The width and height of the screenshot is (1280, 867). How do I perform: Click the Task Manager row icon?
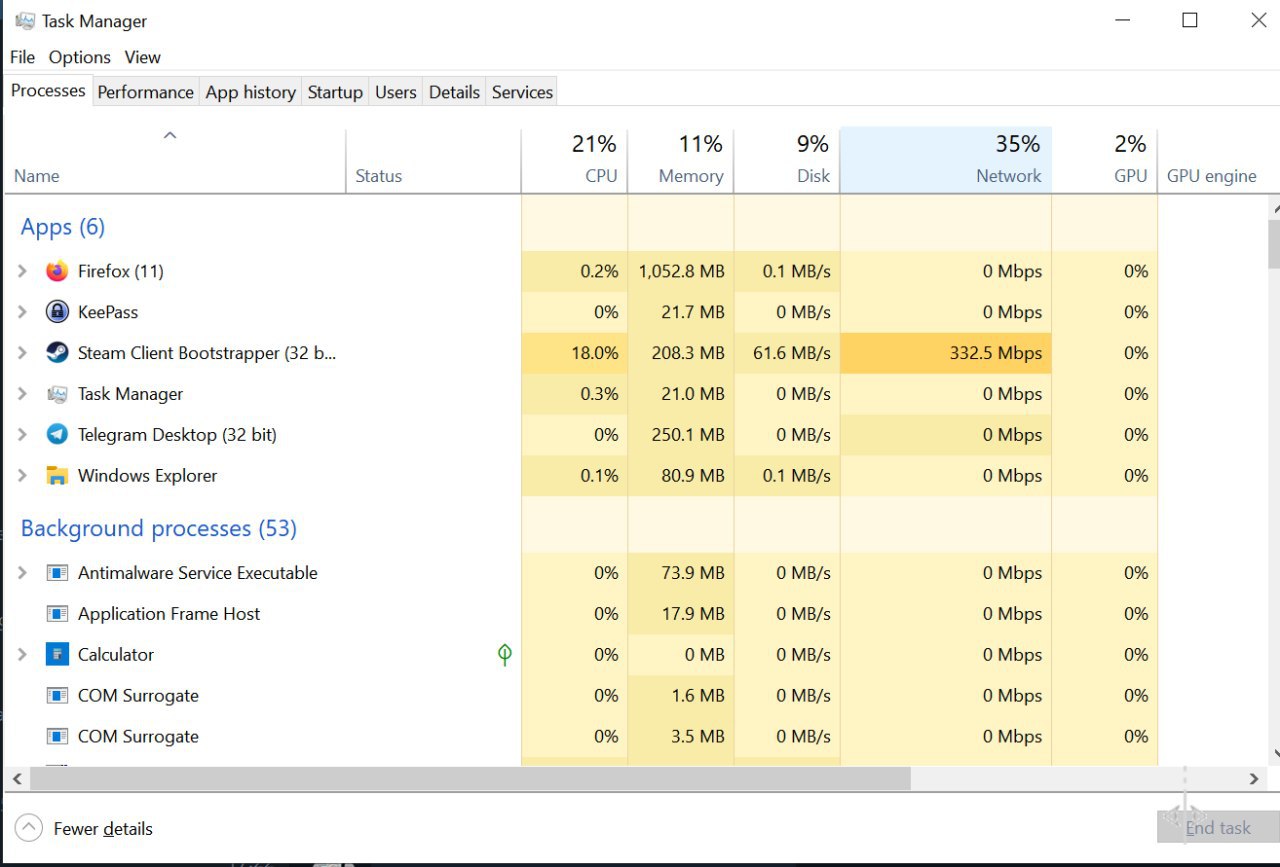pyautogui.click(x=57, y=394)
